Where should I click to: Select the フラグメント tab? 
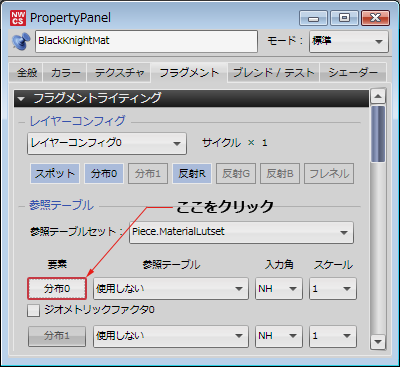pyautogui.click(x=189, y=72)
